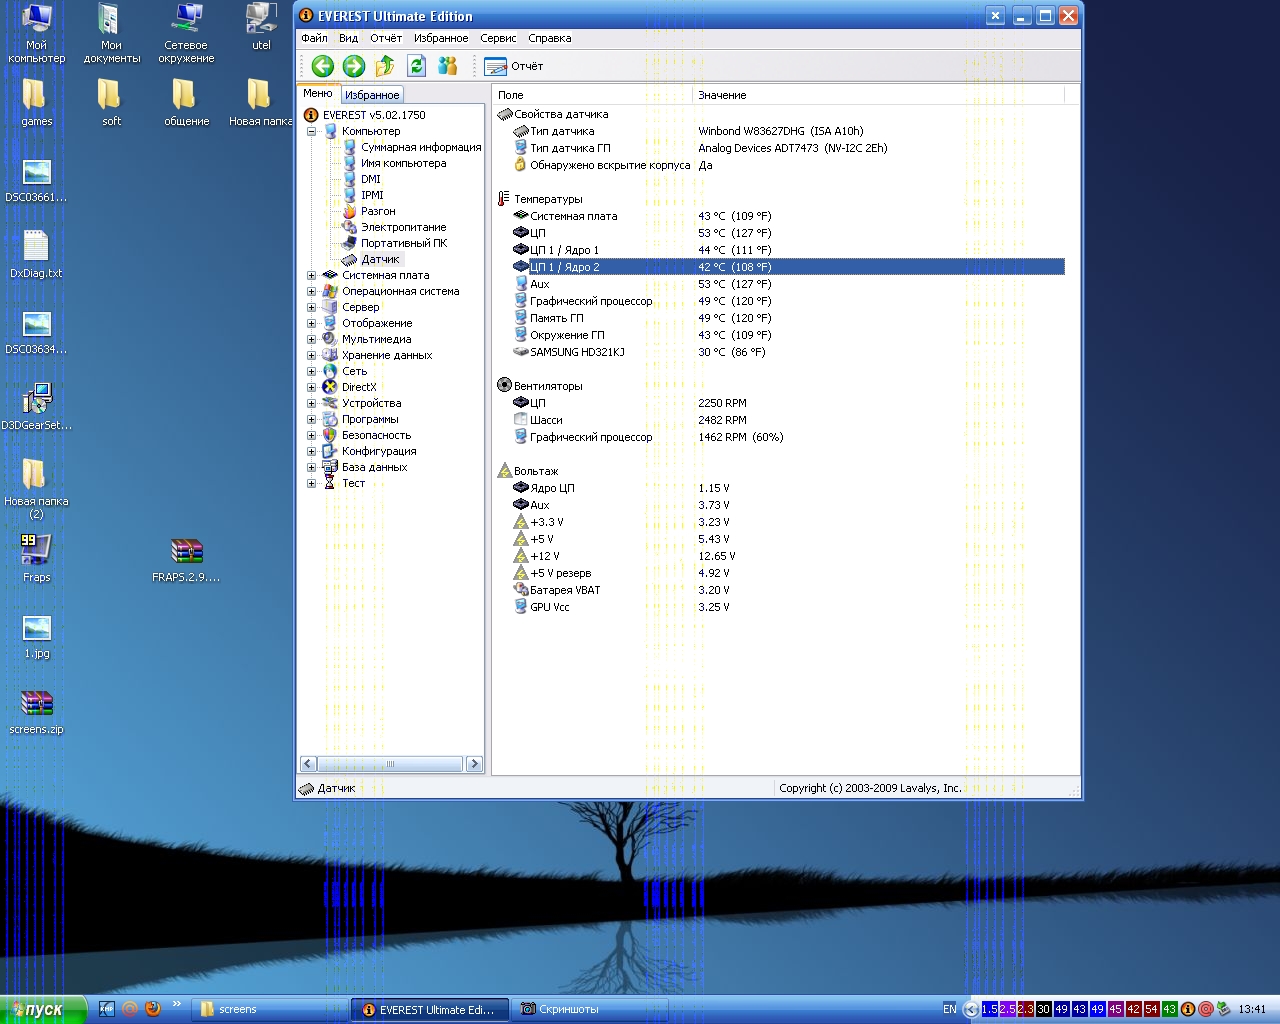Click the Значение column header
The image size is (1280, 1024).
(x=878, y=95)
